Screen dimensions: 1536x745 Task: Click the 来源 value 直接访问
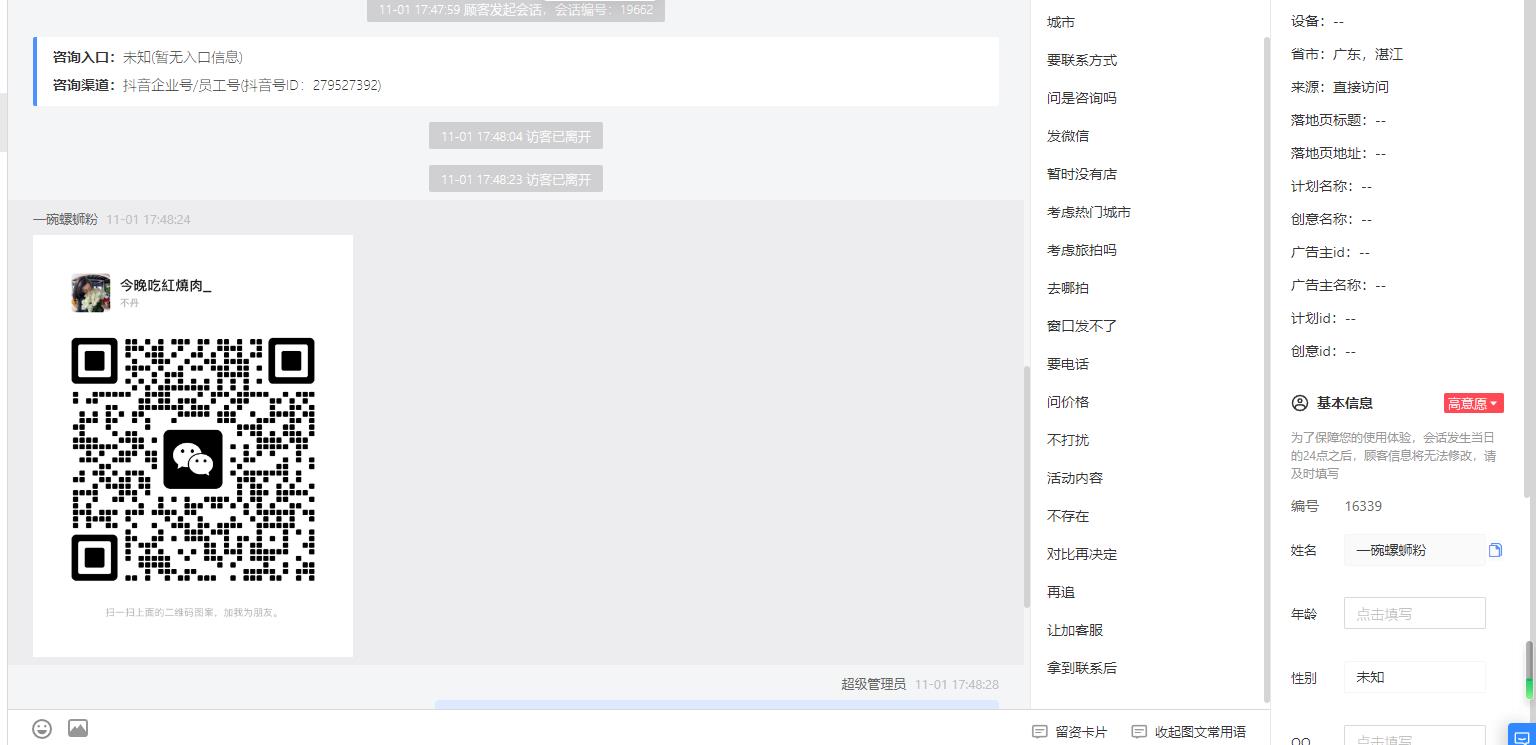click(1361, 87)
